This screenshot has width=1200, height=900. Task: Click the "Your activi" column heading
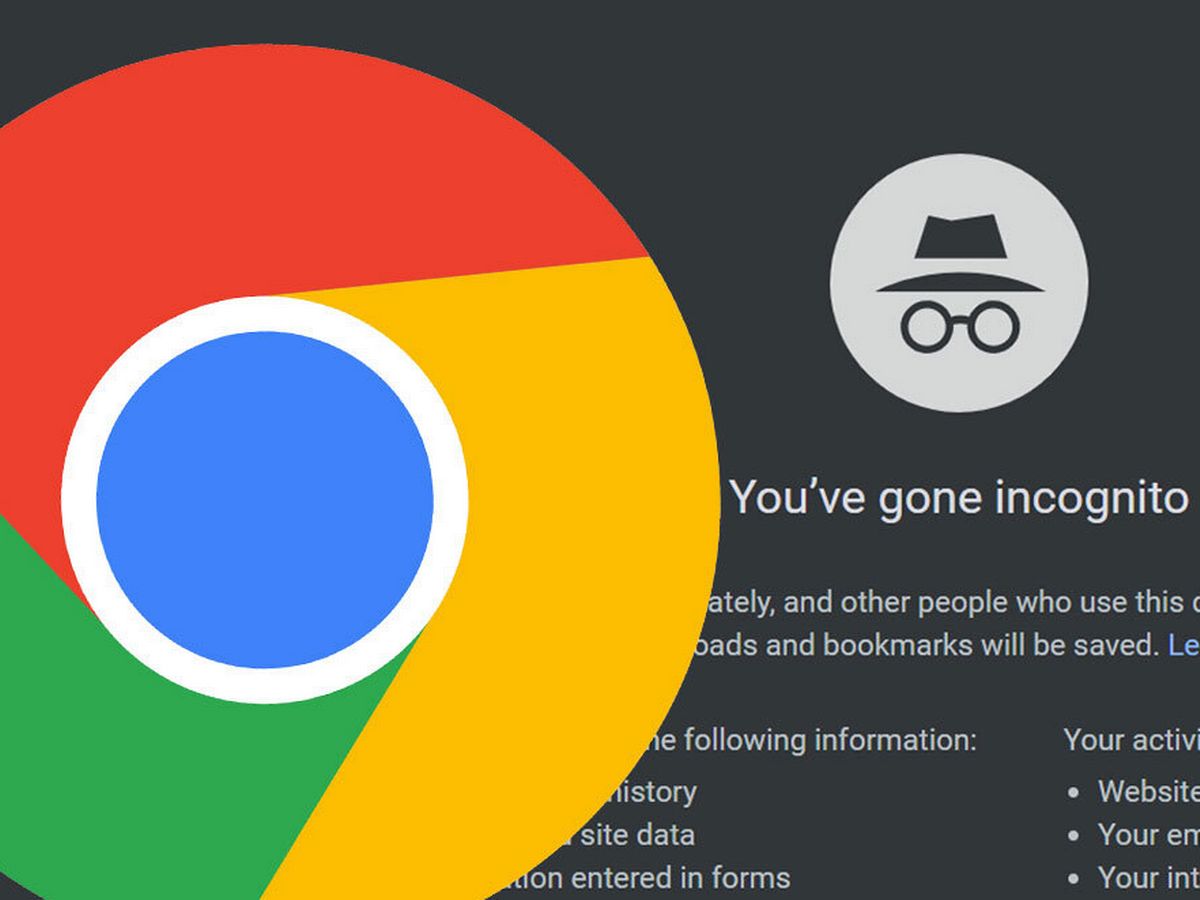pyautogui.click(x=1132, y=741)
